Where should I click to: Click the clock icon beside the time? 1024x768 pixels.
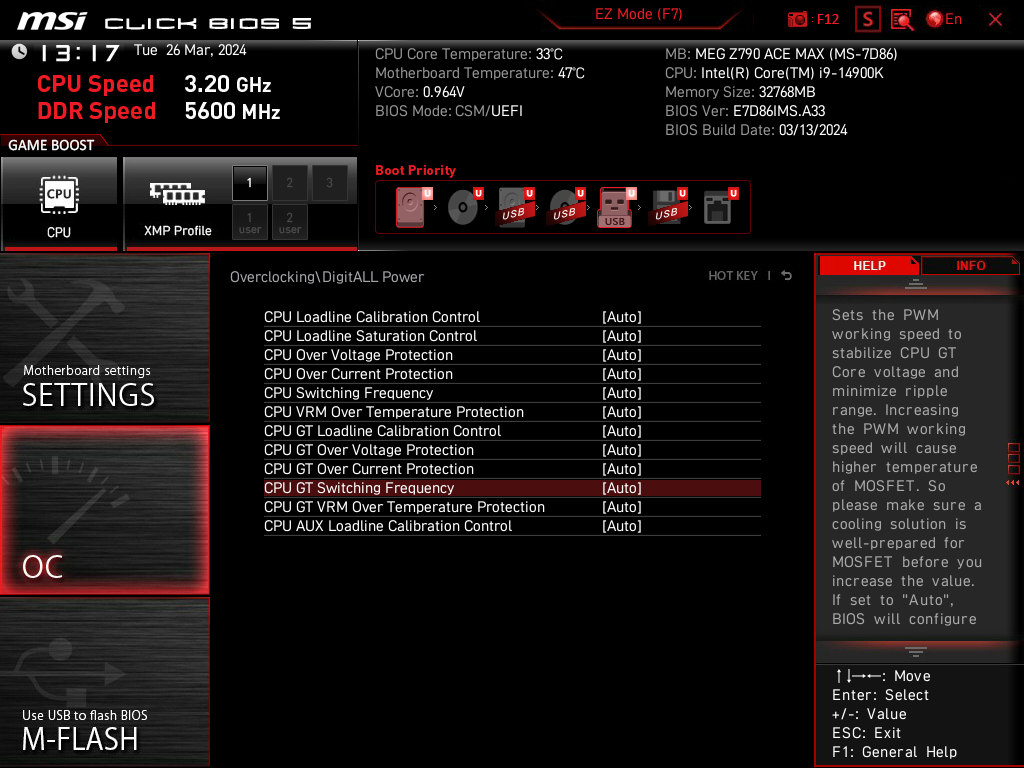(x=20, y=52)
